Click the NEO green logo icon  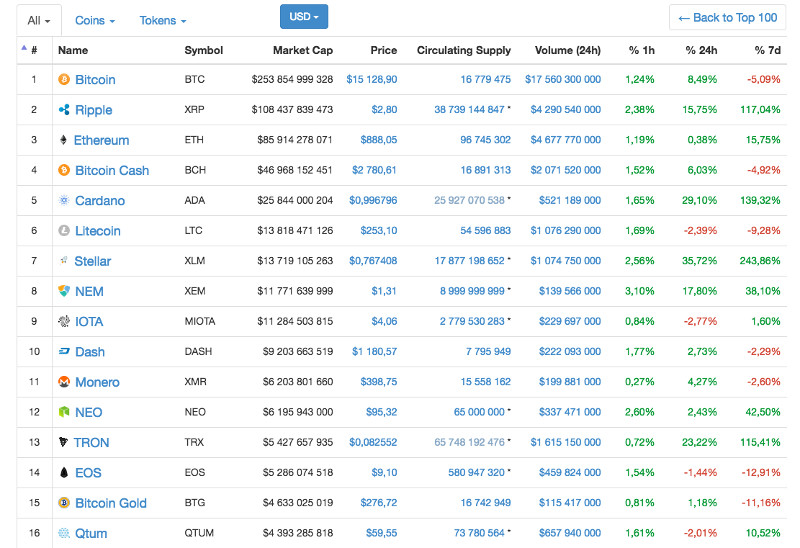pos(64,412)
